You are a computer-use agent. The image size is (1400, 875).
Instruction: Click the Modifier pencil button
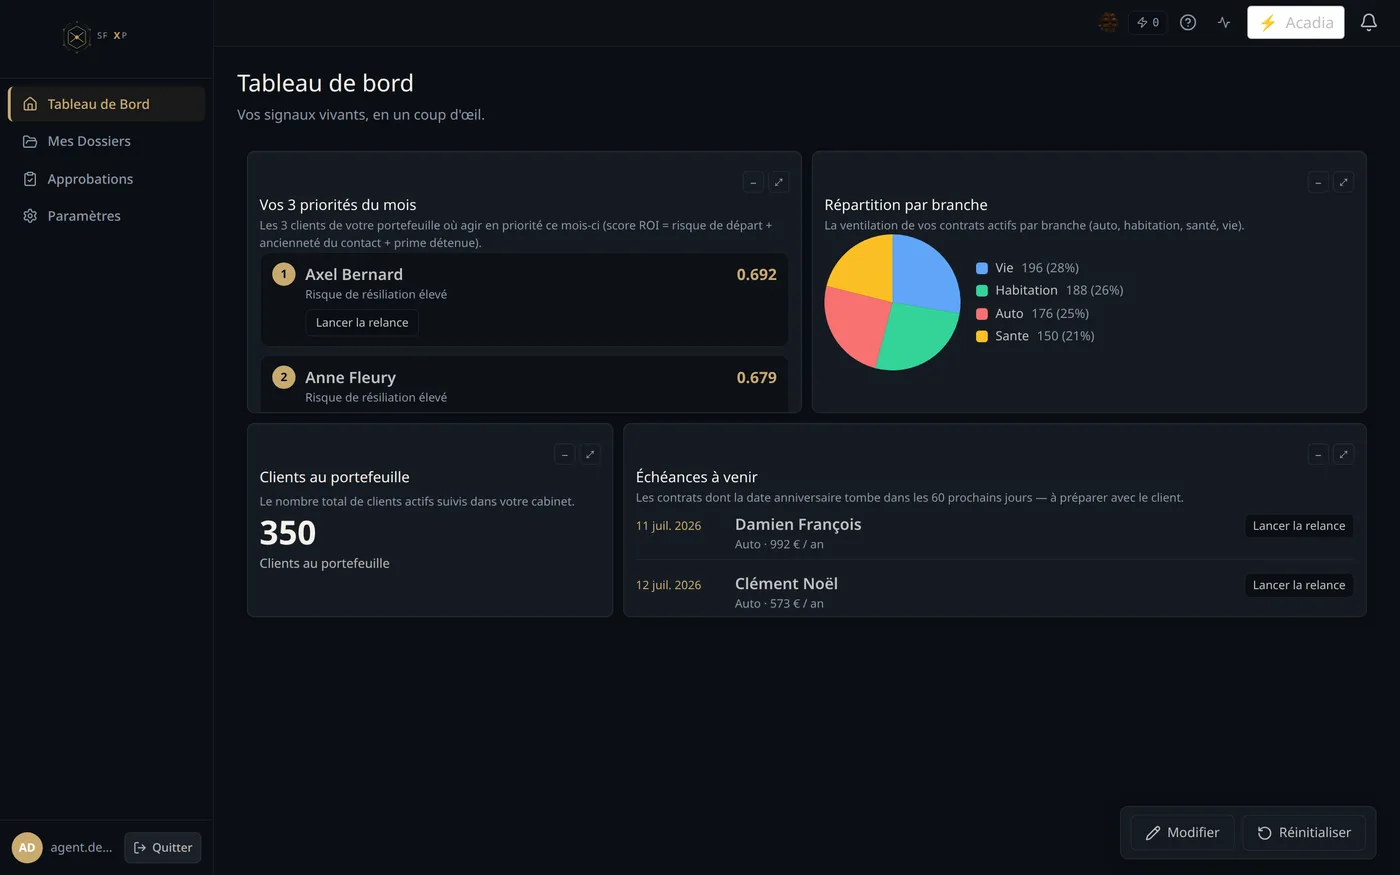tap(1182, 832)
